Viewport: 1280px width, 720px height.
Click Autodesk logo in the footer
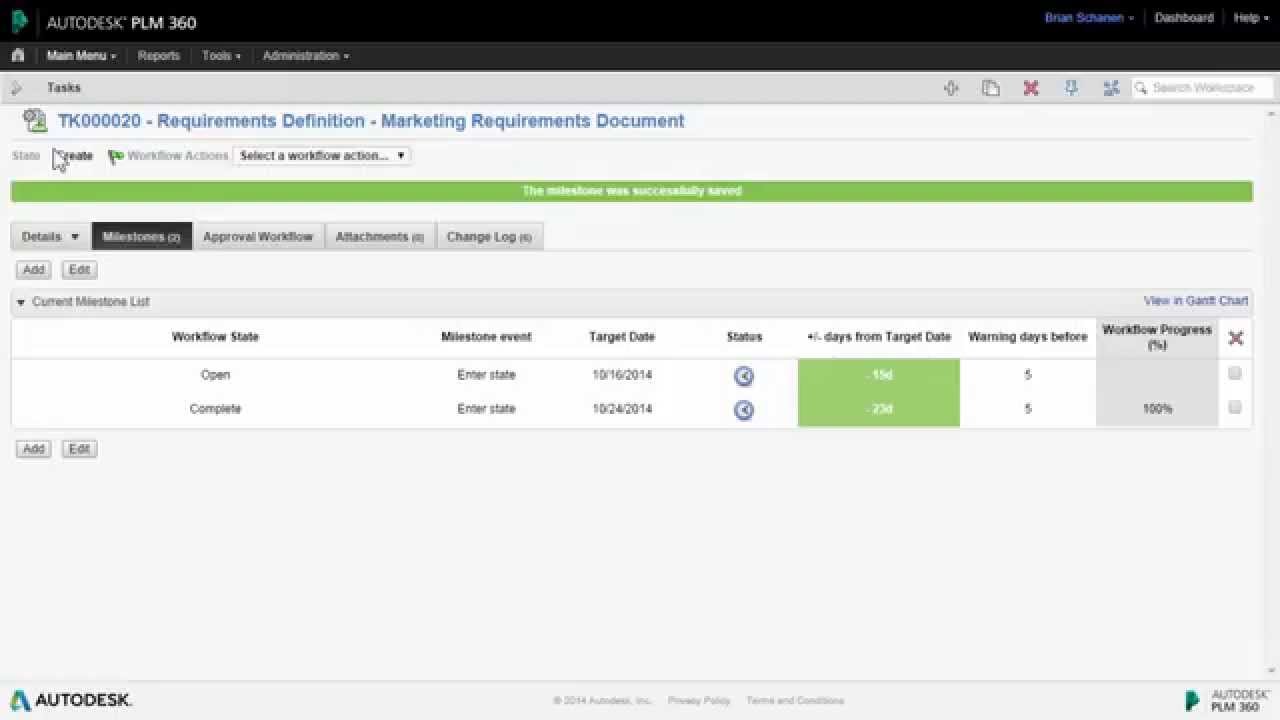71,700
